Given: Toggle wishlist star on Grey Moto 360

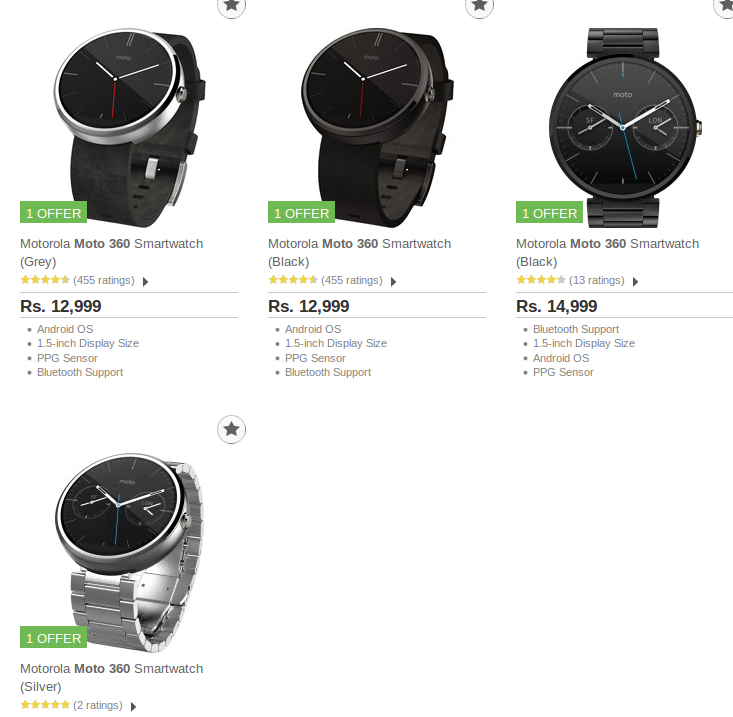Looking at the screenshot, I should coord(231,6).
